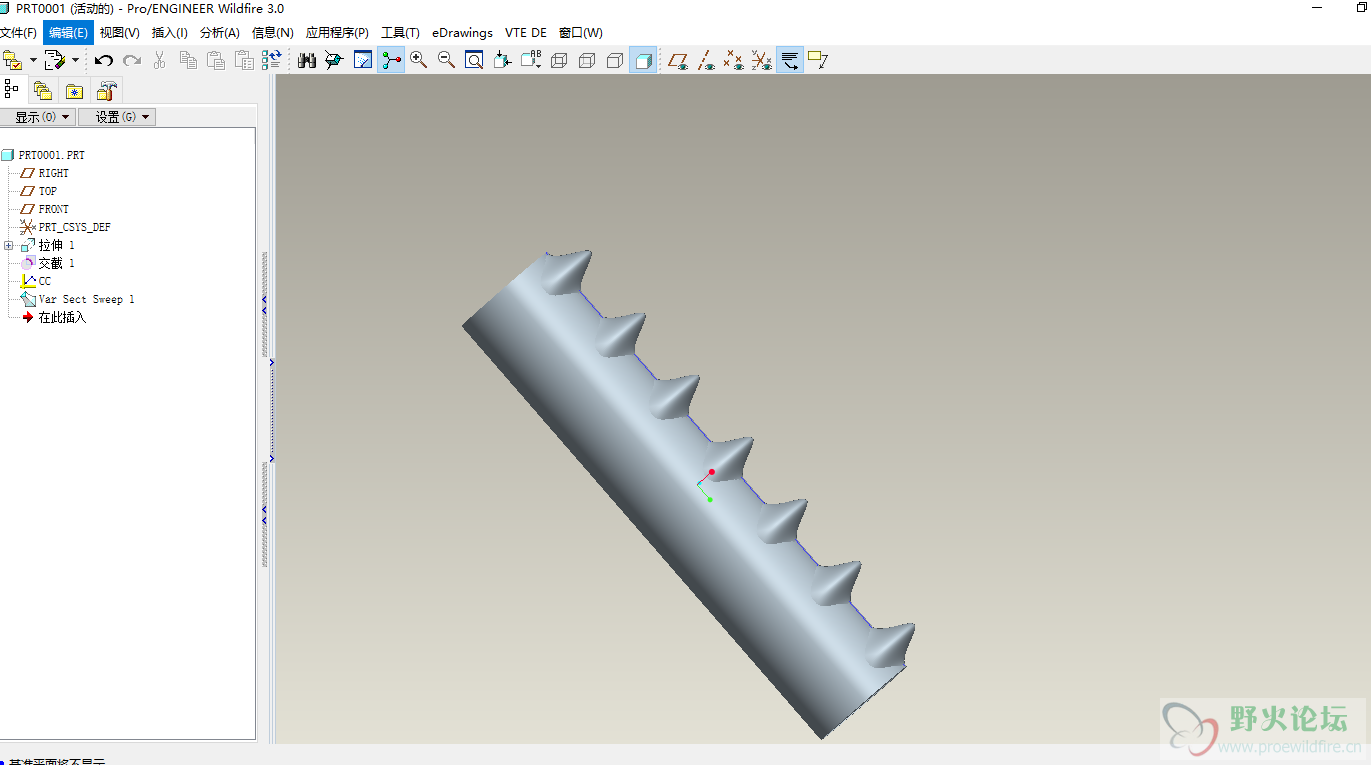Undo the last operation

(104, 61)
